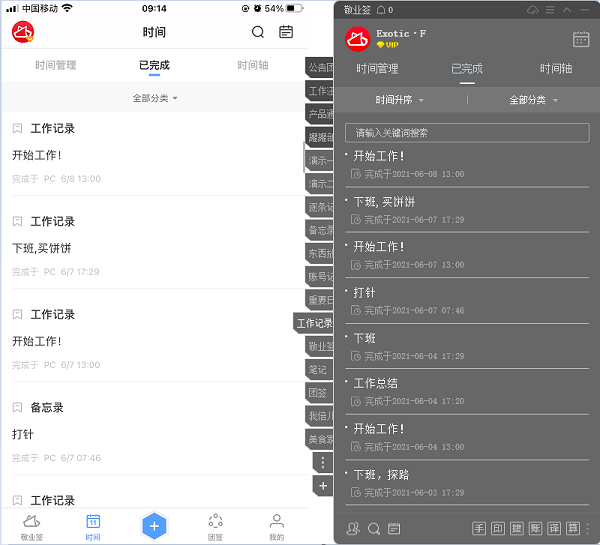Select 时间 tab in mobile bottom bar
600x545 pixels.
click(93, 527)
